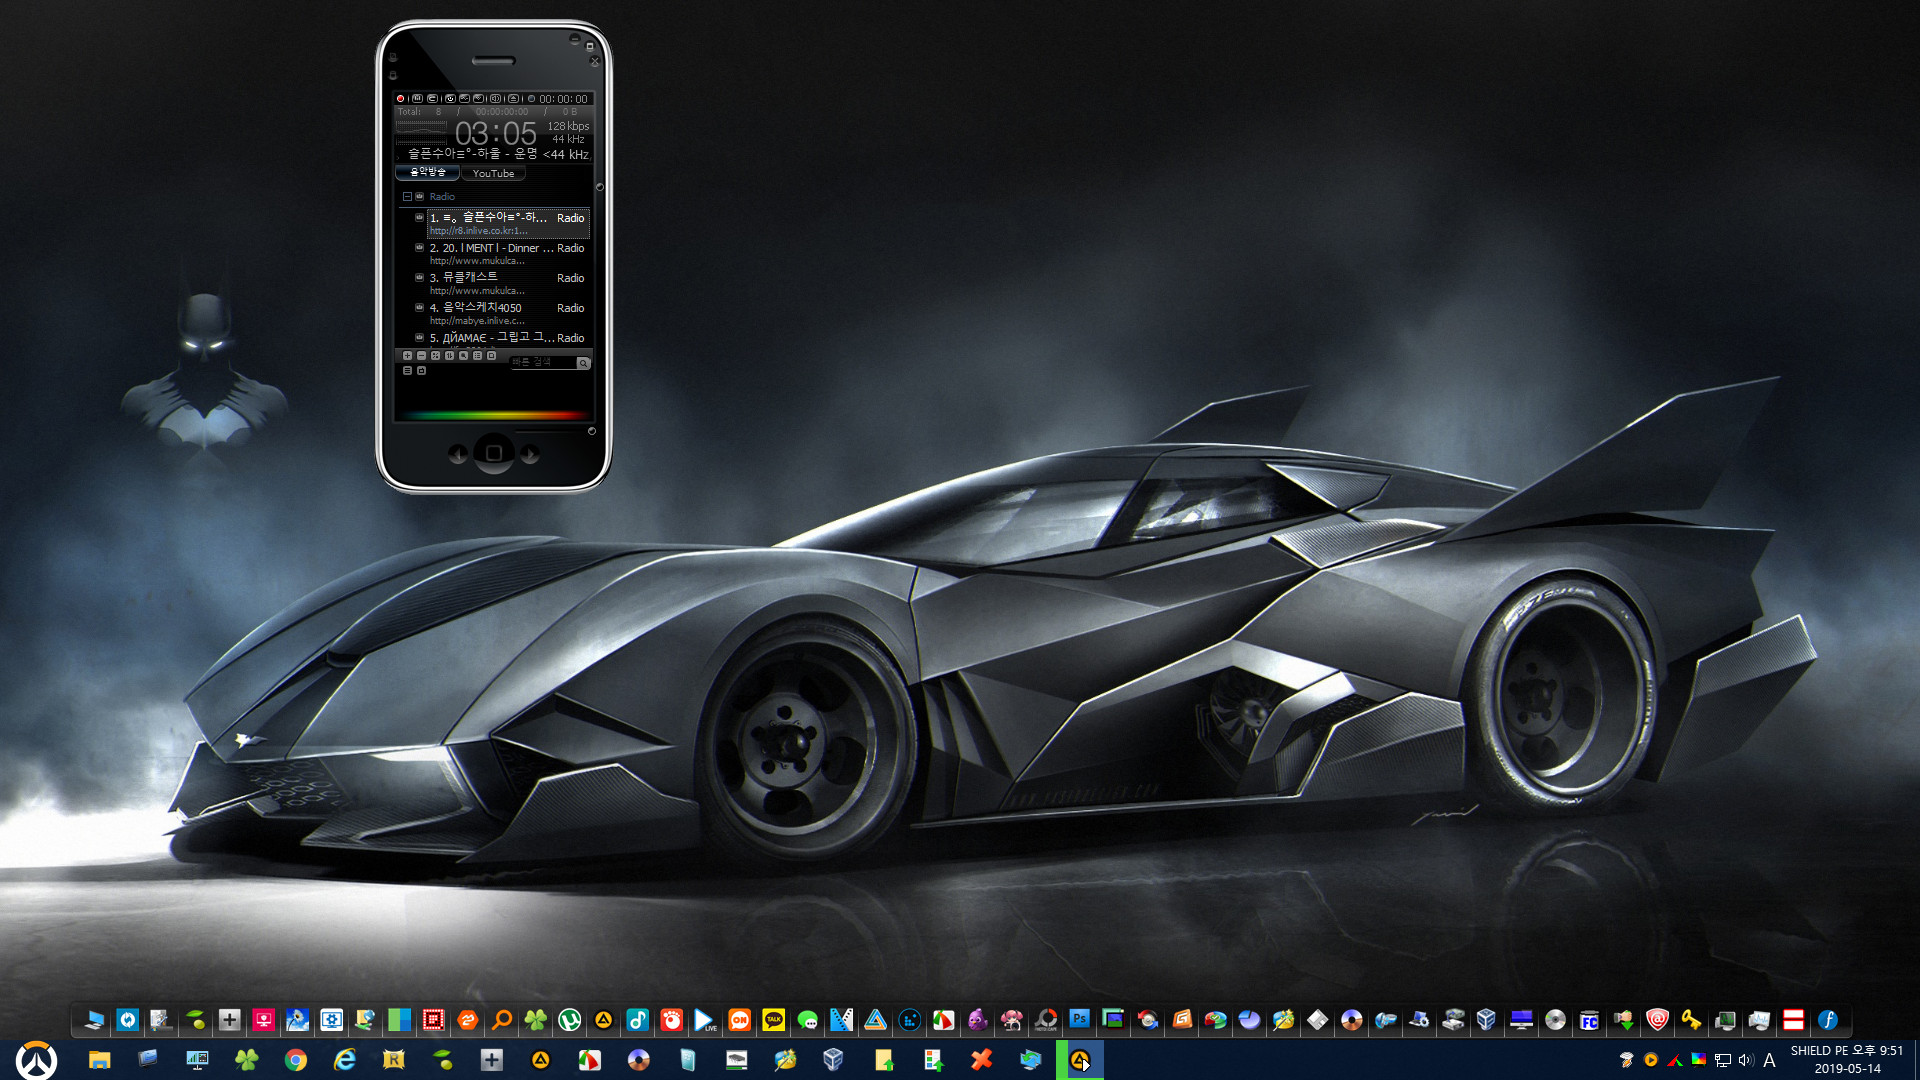The image size is (1920, 1080).
Task: Click the iPhone skin home button
Action: (x=494, y=454)
